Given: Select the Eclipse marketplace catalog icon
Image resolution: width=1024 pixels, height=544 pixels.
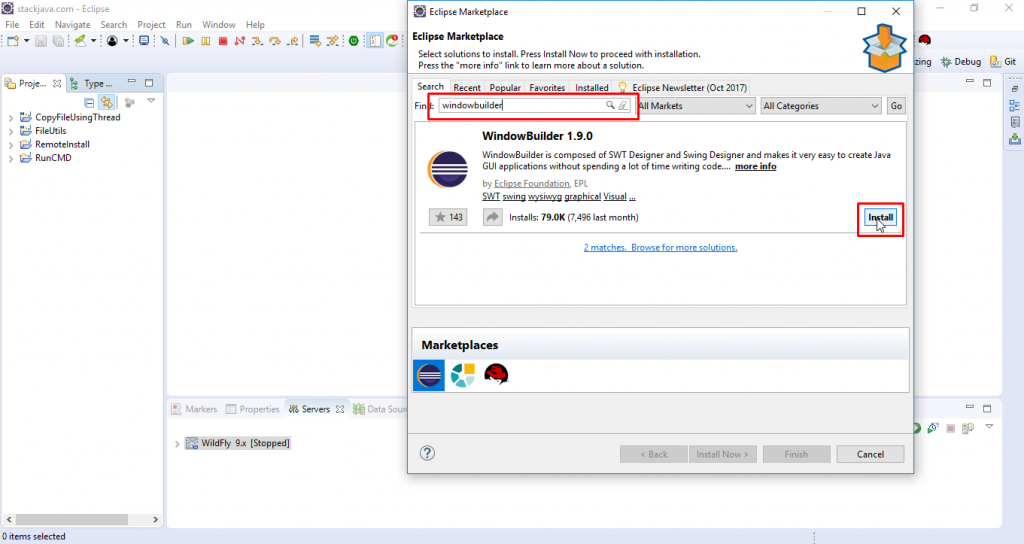Looking at the screenshot, I should [x=428, y=376].
